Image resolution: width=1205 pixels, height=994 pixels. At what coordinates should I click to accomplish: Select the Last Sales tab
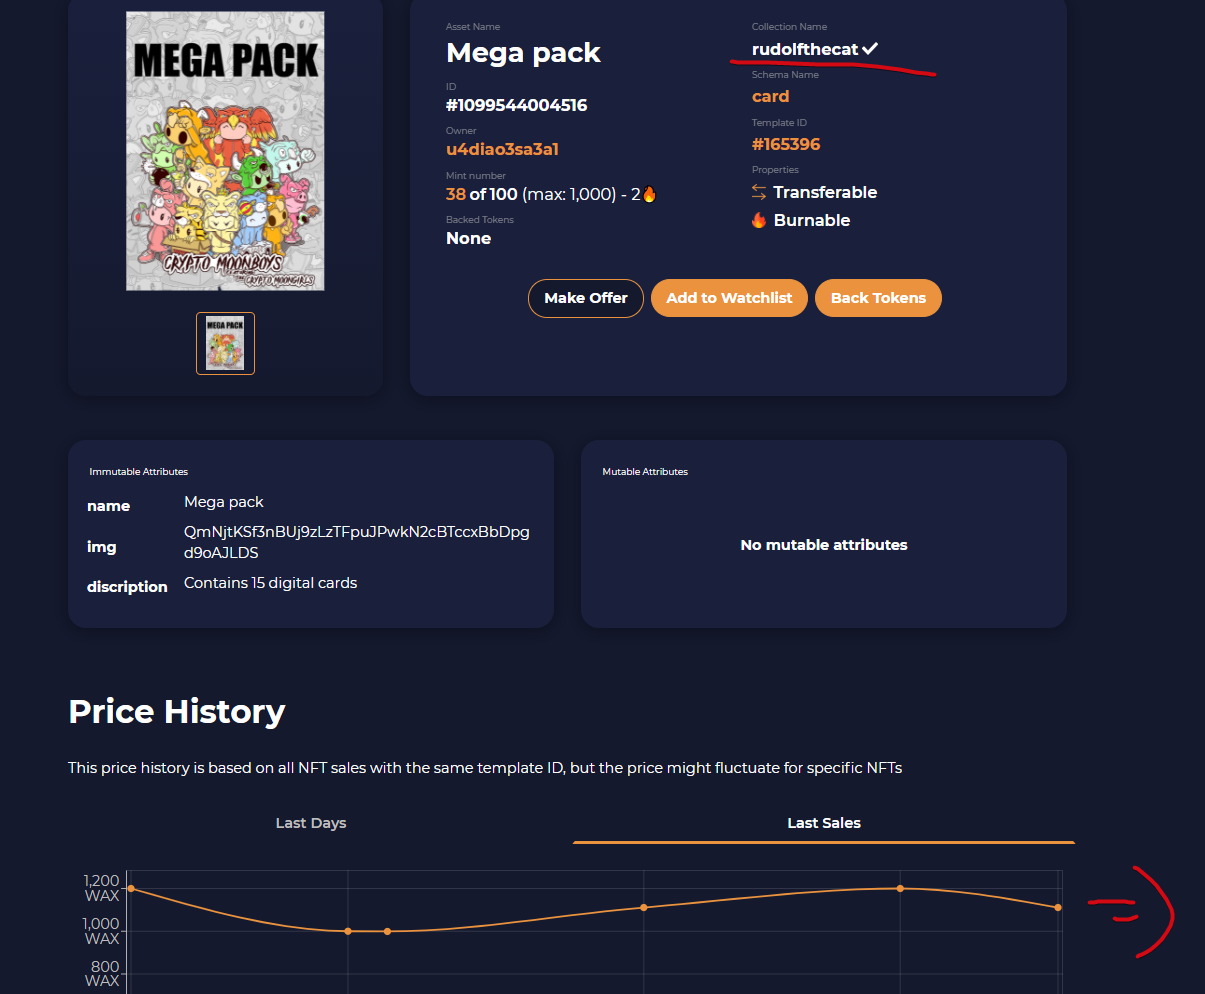pos(824,823)
